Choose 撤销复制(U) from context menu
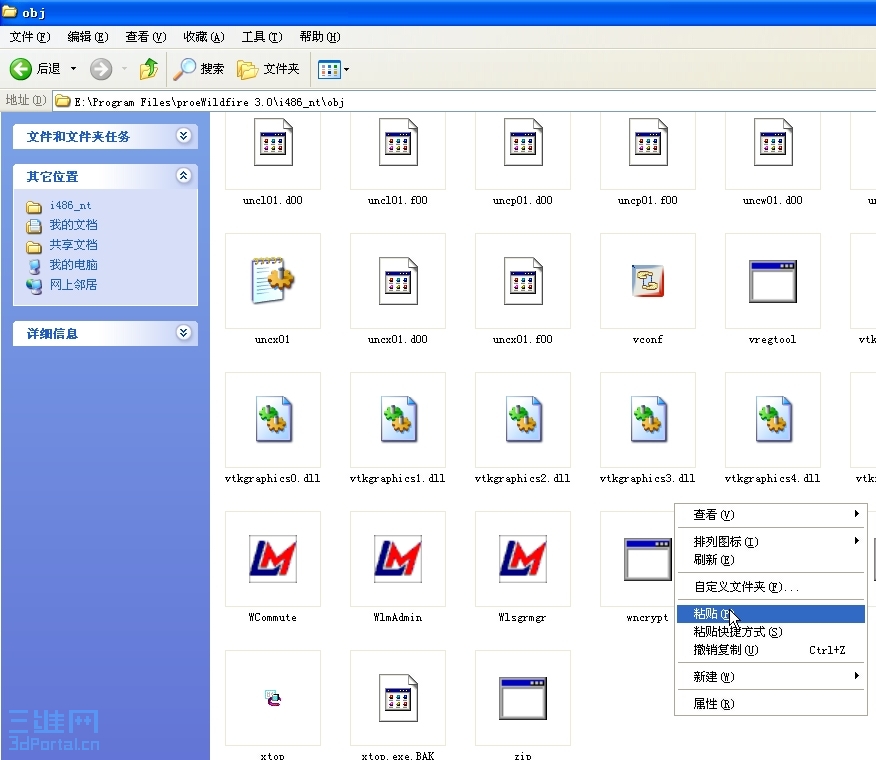 tap(771, 650)
